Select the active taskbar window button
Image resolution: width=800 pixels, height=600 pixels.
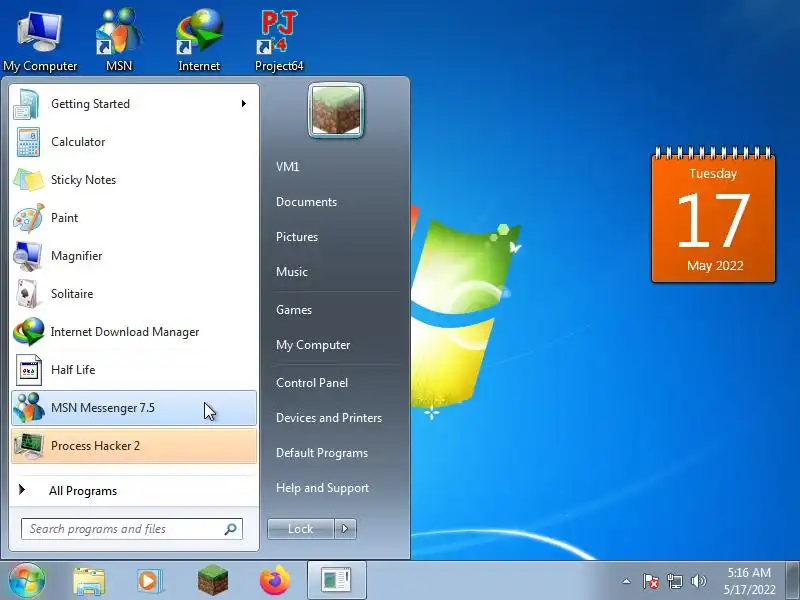point(337,580)
